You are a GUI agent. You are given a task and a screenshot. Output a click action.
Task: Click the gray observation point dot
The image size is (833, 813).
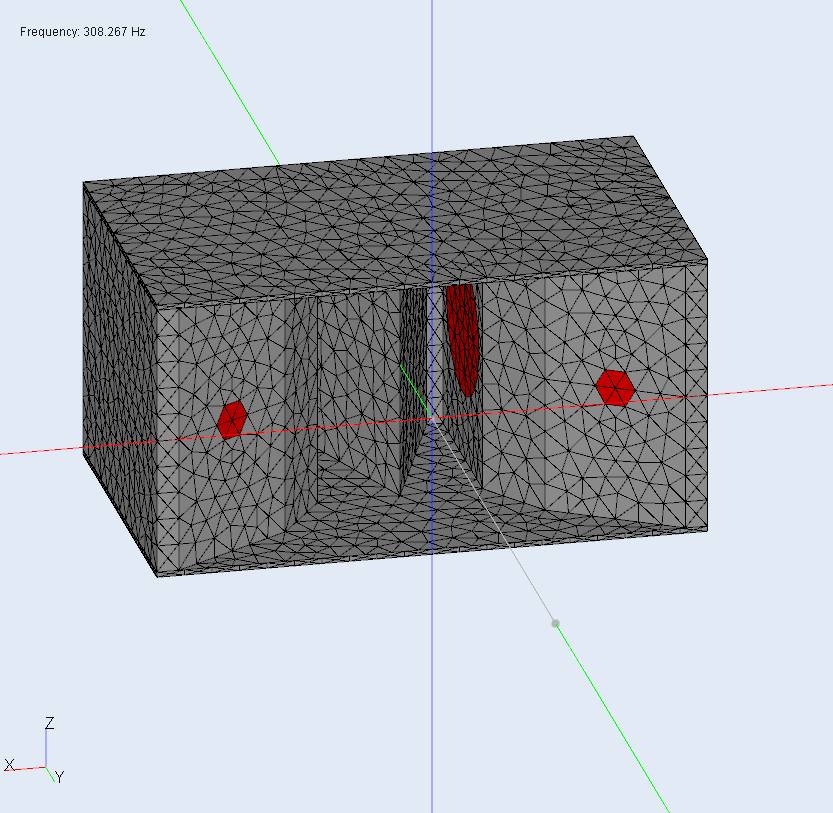point(555,623)
